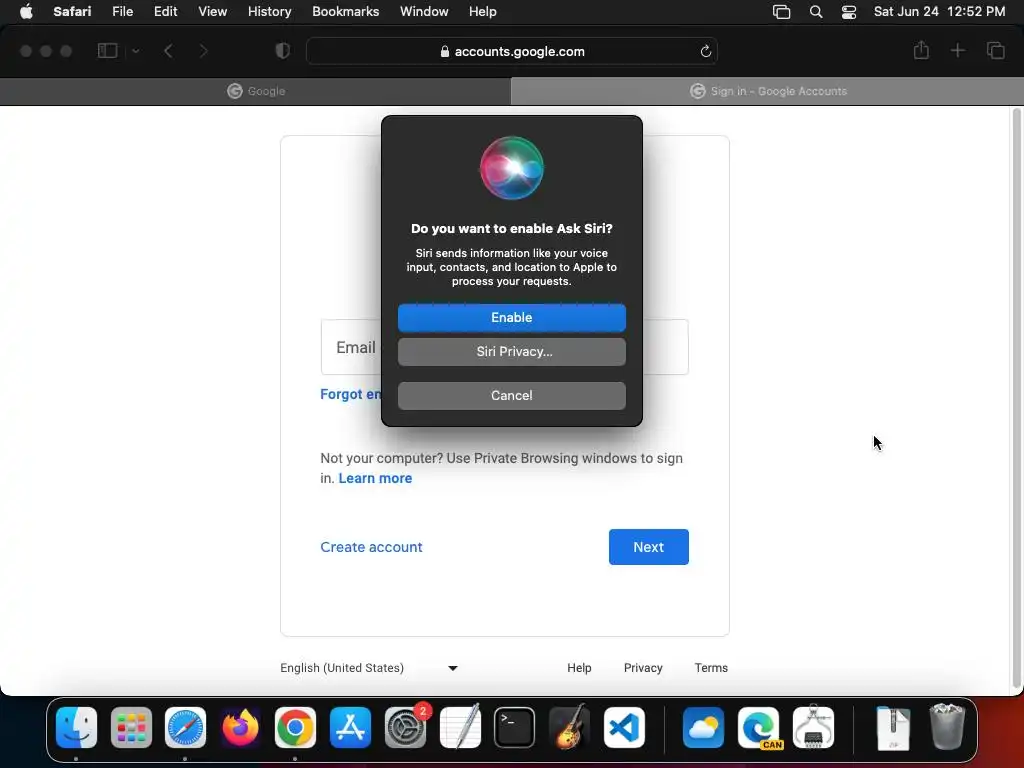This screenshot has width=1024, height=768.
Task: Click Enable in the Siri dialog
Action: click(x=511, y=317)
